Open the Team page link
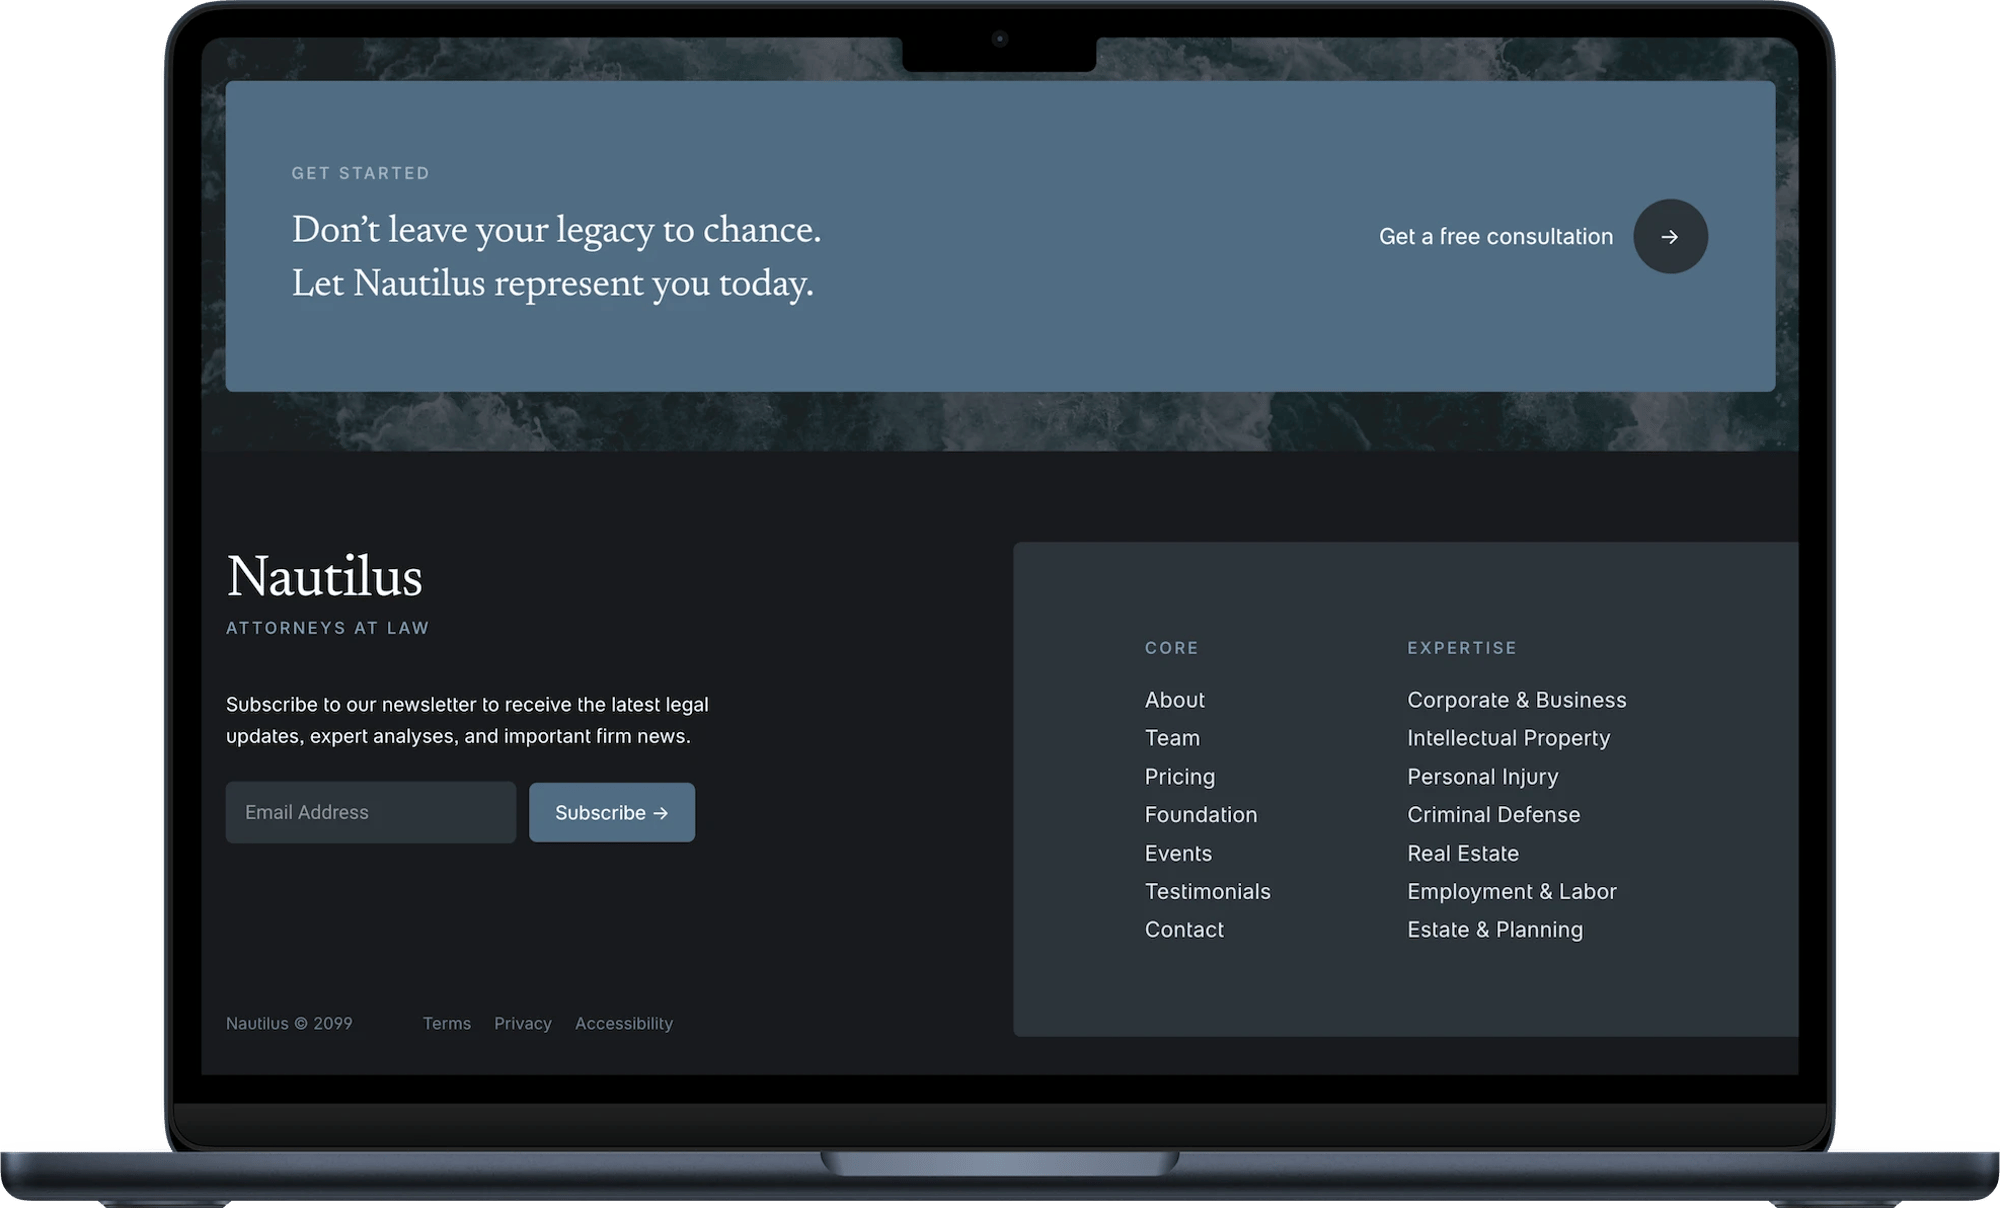Viewport: 2000px width, 1208px height. pyautogui.click(x=1172, y=738)
